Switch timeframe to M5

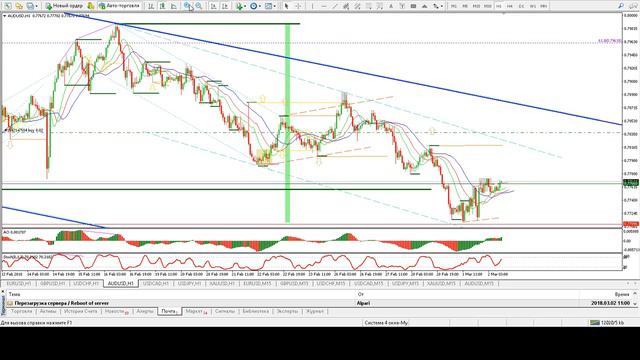click(465, 6)
